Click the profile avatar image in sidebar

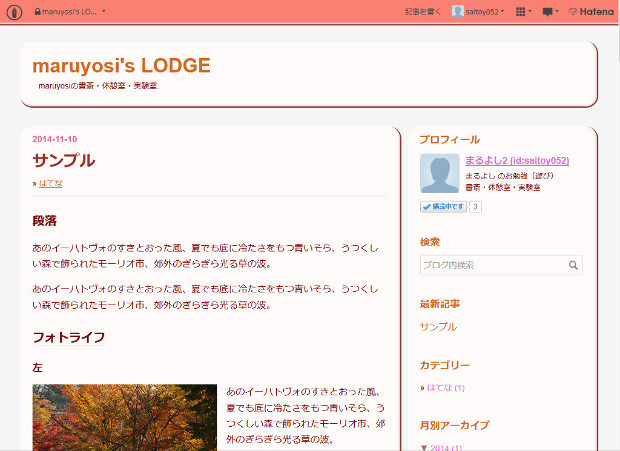click(440, 174)
